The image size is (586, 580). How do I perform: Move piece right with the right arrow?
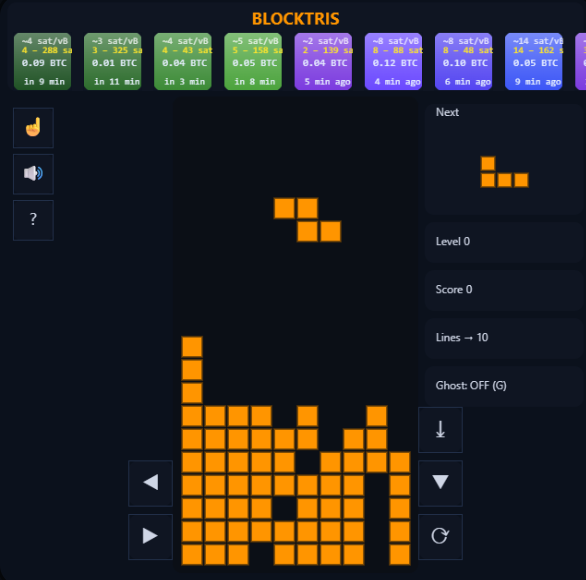pyautogui.click(x=150, y=537)
